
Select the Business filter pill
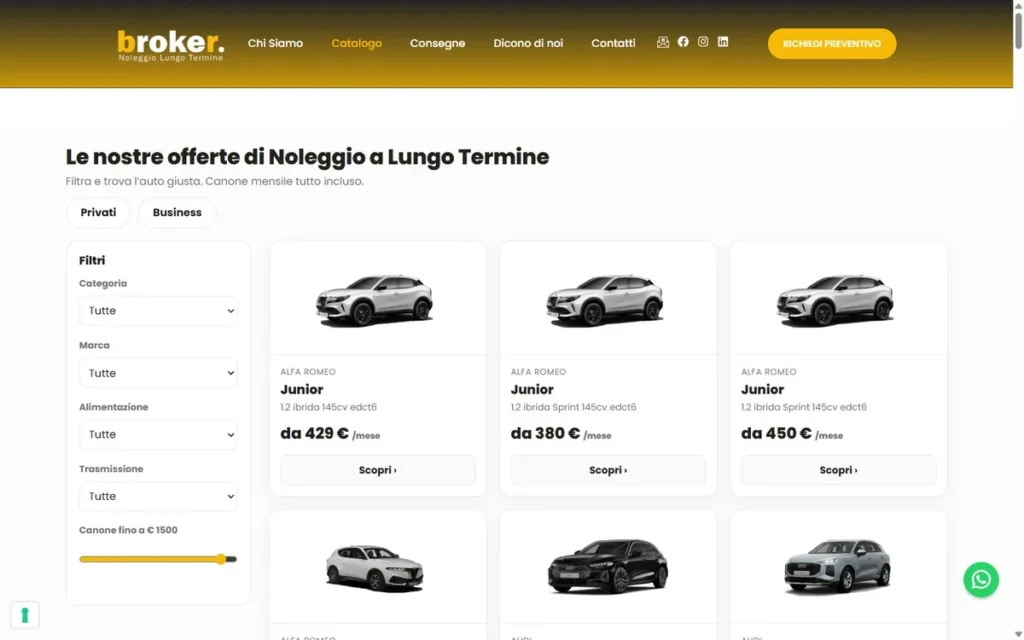(x=177, y=212)
